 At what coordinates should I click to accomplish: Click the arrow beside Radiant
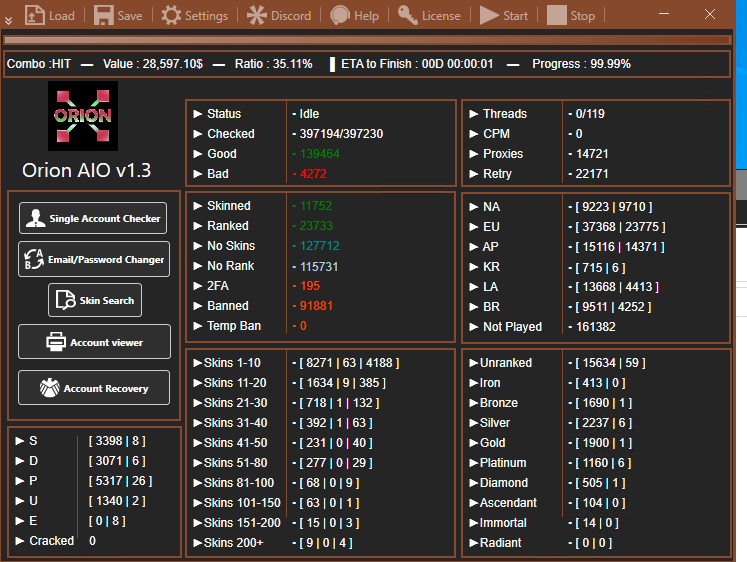coord(473,543)
